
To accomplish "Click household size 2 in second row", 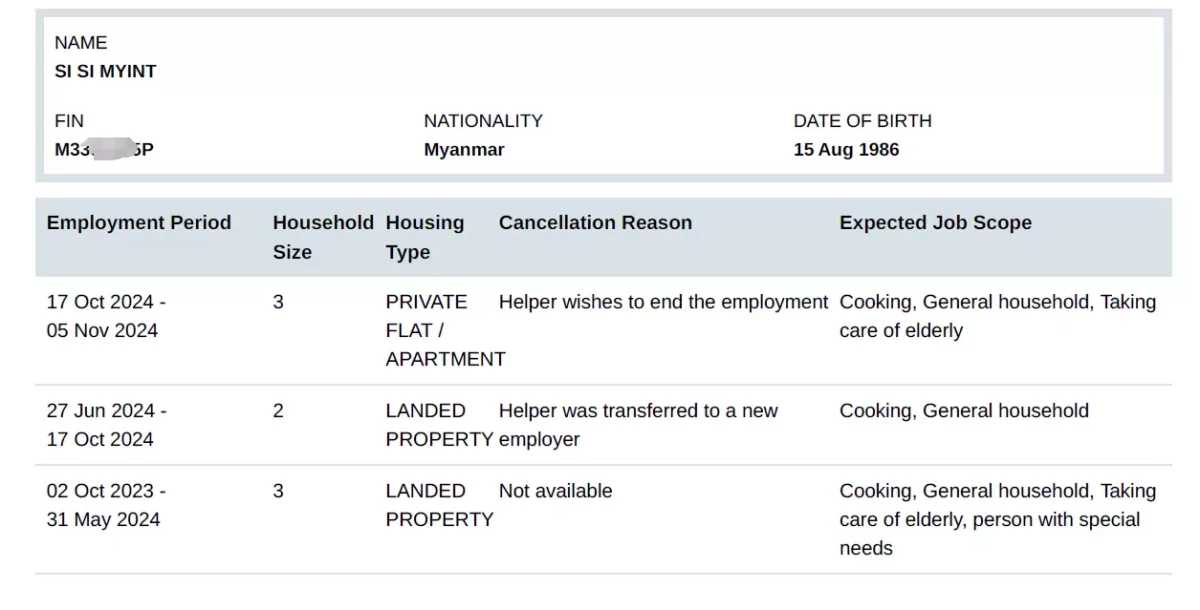I will click(278, 411).
